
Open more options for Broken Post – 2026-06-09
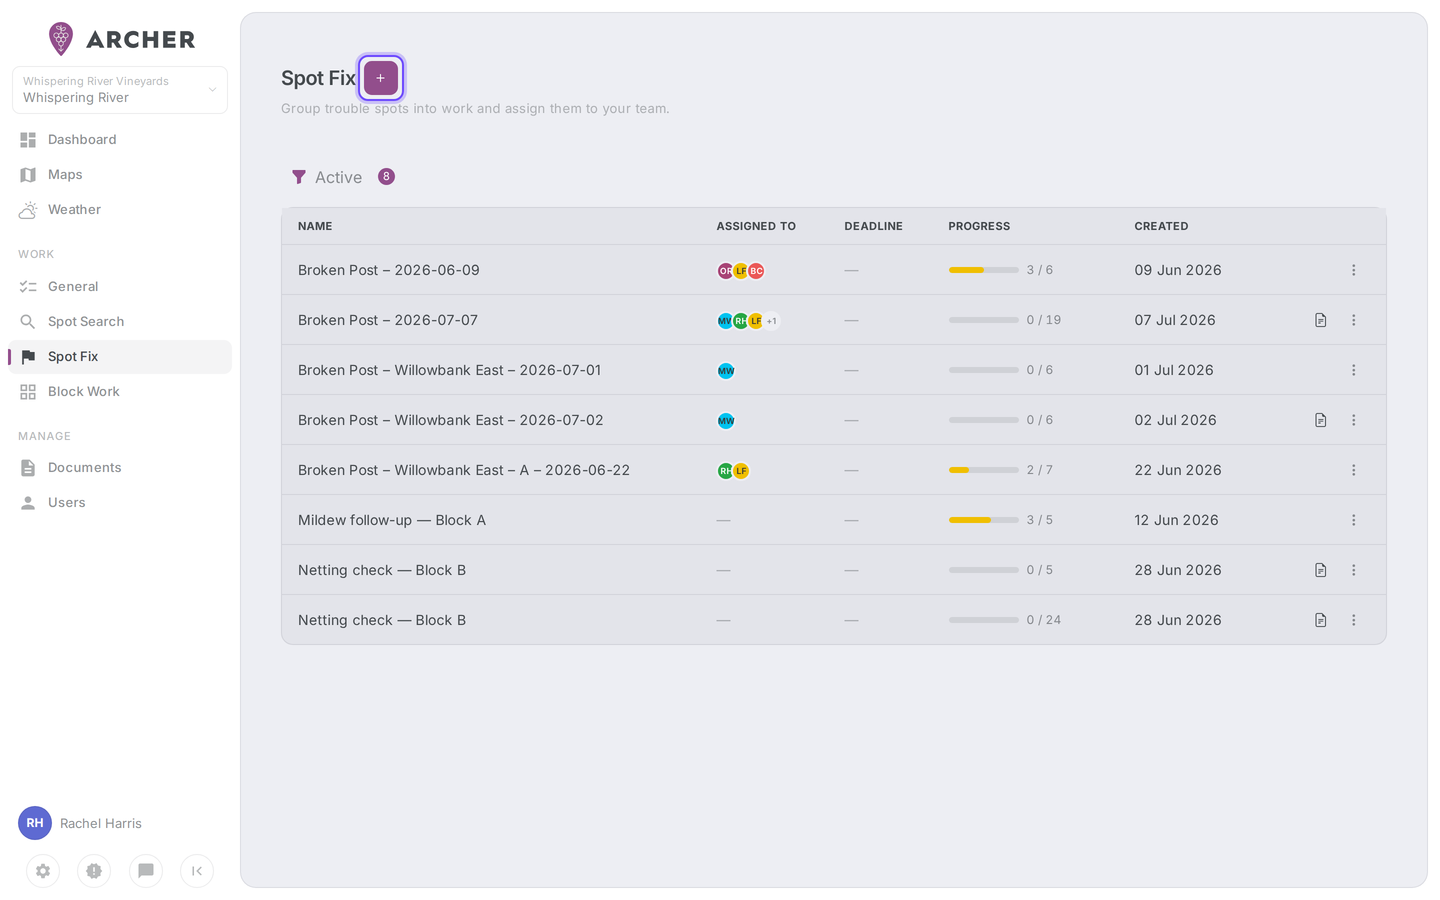coord(1354,270)
